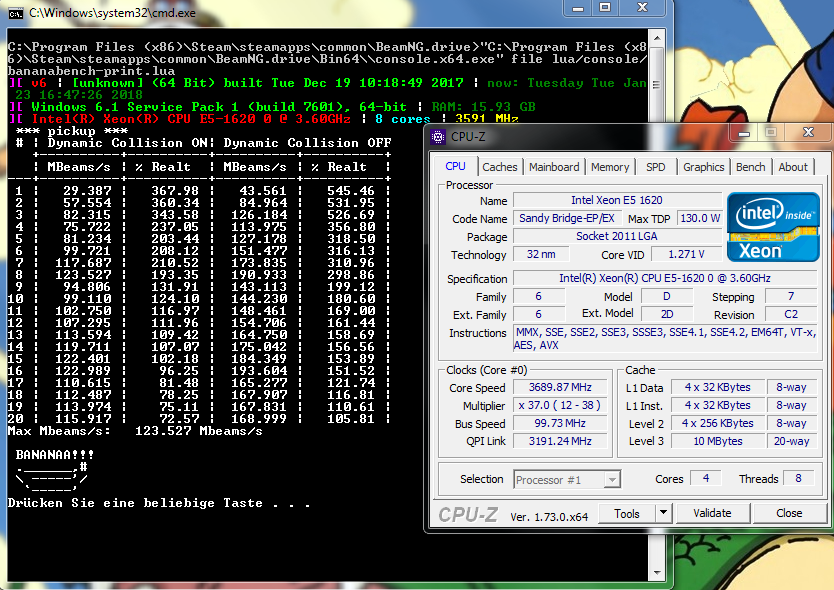Click the 'Dynamic Collision ON' column header

(x=128, y=143)
